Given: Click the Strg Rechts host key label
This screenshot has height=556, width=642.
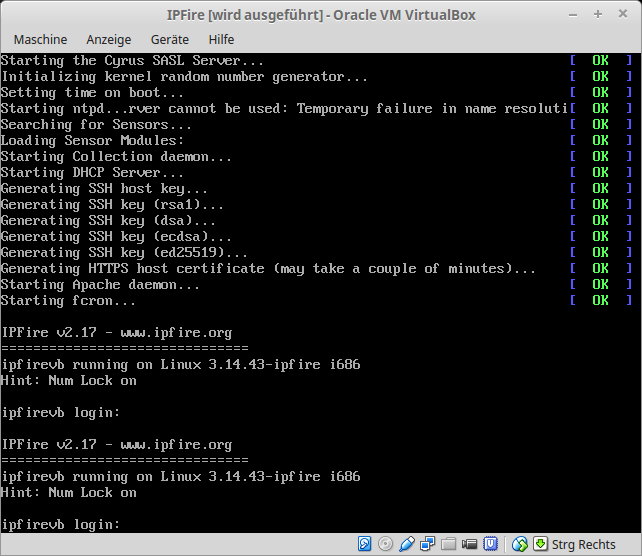Looking at the screenshot, I should click(x=583, y=545).
